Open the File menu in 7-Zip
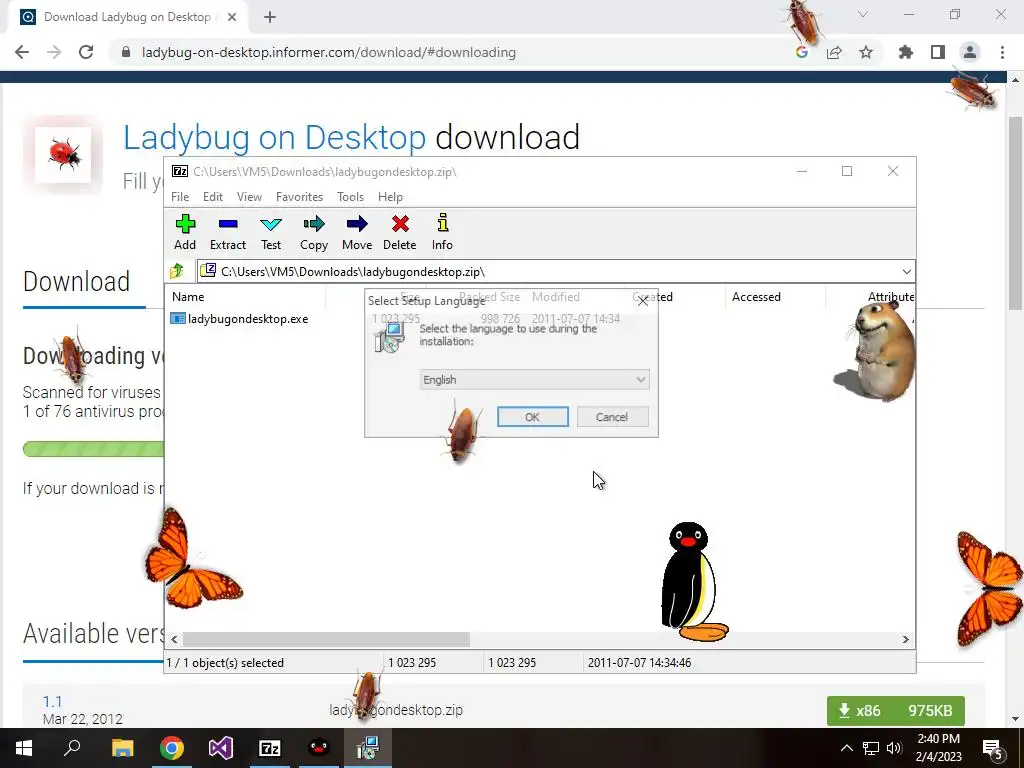The image size is (1024, 768). click(x=180, y=197)
